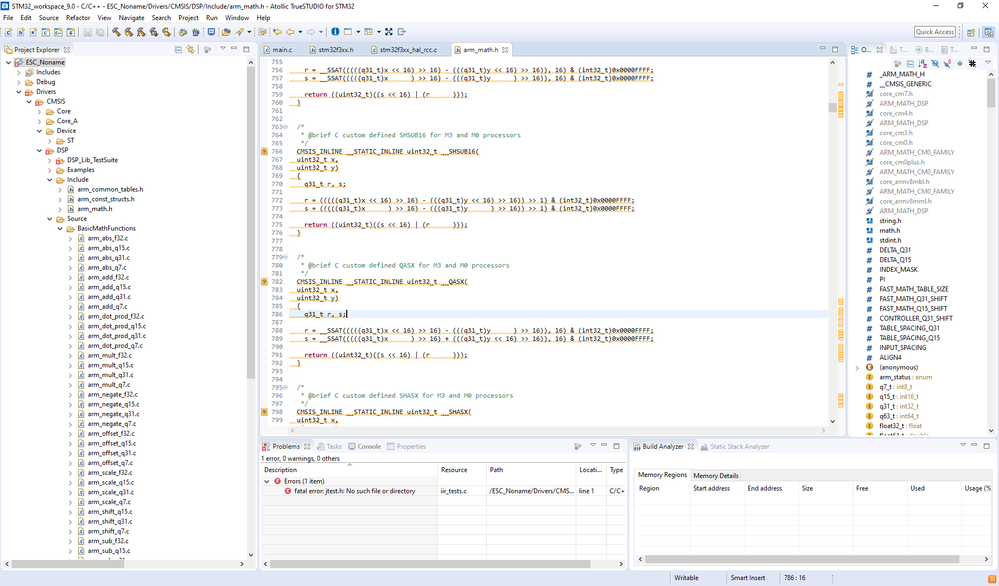The height and width of the screenshot is (586, 999).
Task: Click the Back navigation arrow in toolbar
Action: click(x=291, y=32)
